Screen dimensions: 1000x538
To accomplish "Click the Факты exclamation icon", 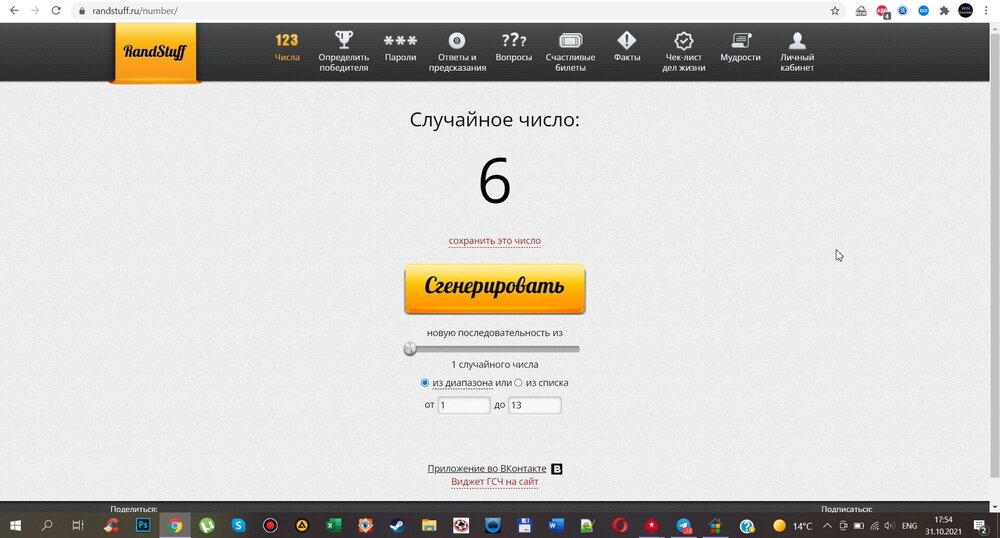I will pos(627,41).
